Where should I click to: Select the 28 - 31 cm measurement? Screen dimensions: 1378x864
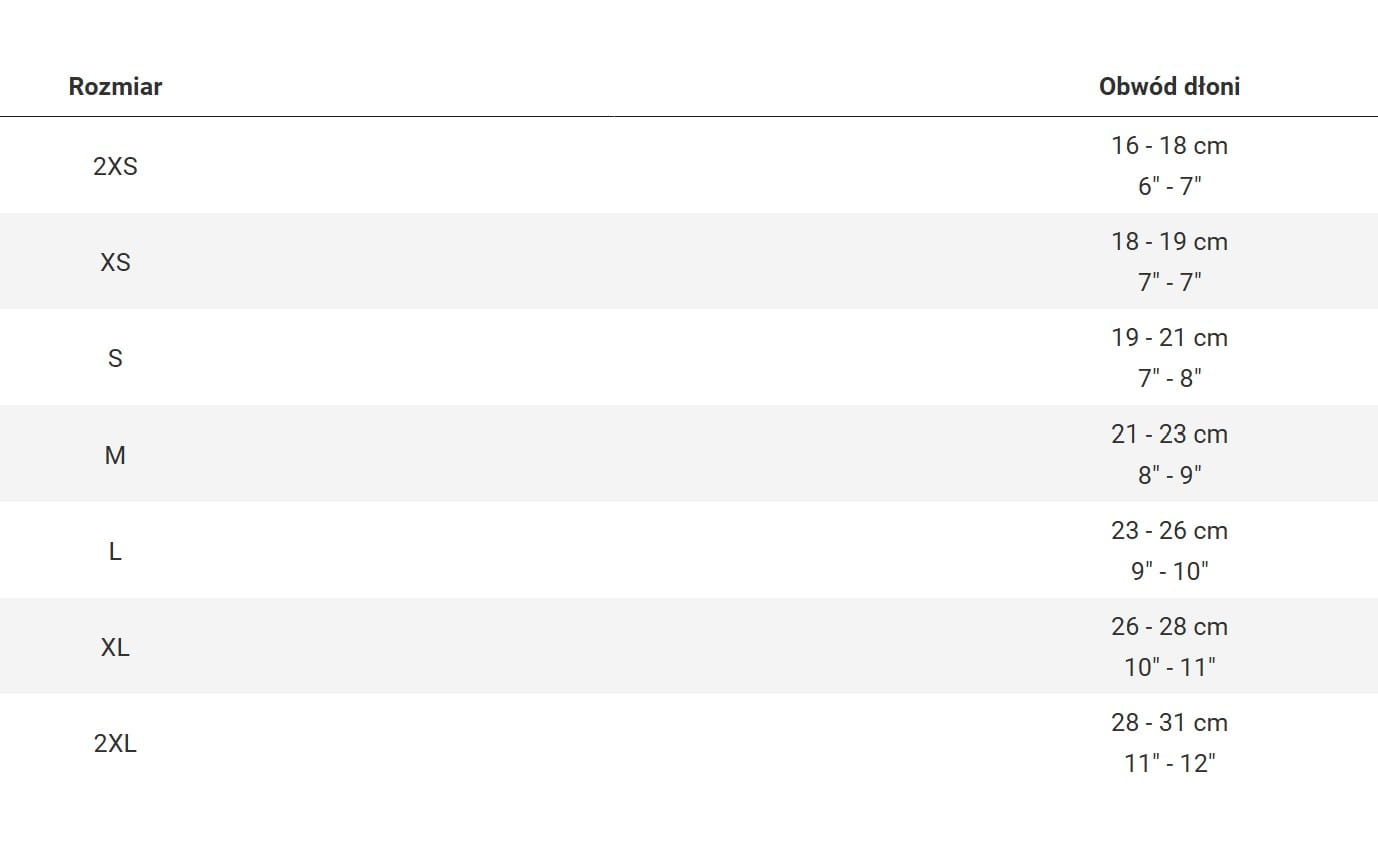(1169, 723)
